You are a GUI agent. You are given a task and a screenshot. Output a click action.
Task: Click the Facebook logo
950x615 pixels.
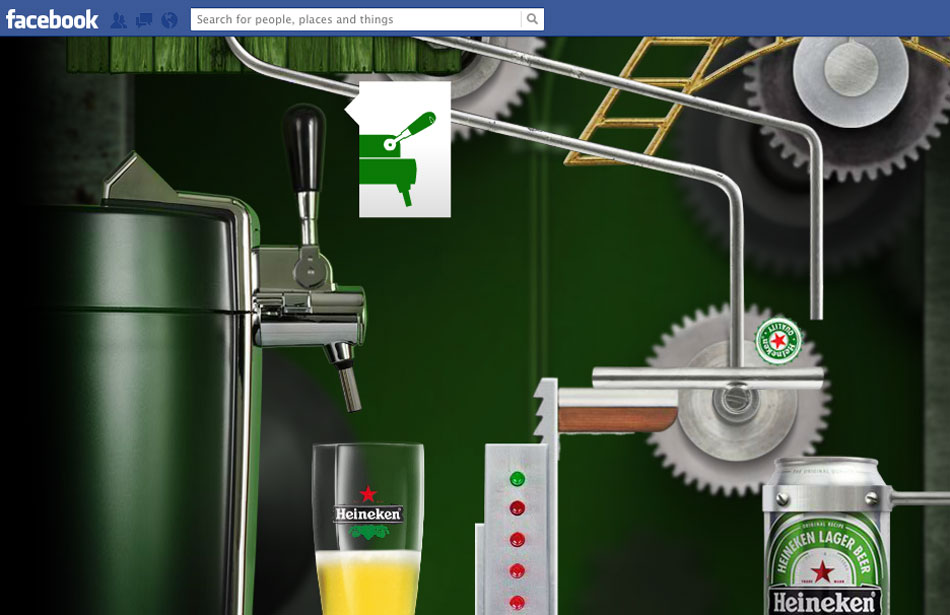51,19
